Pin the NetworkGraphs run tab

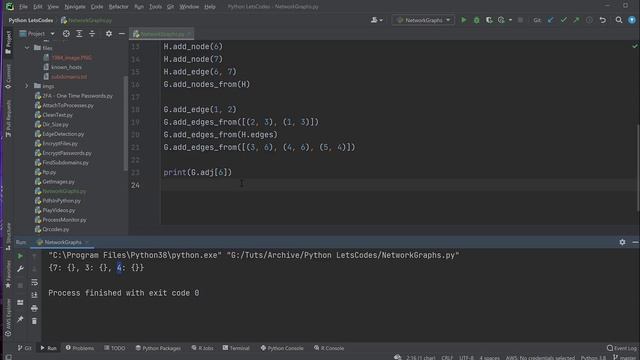tap(20, 319)
